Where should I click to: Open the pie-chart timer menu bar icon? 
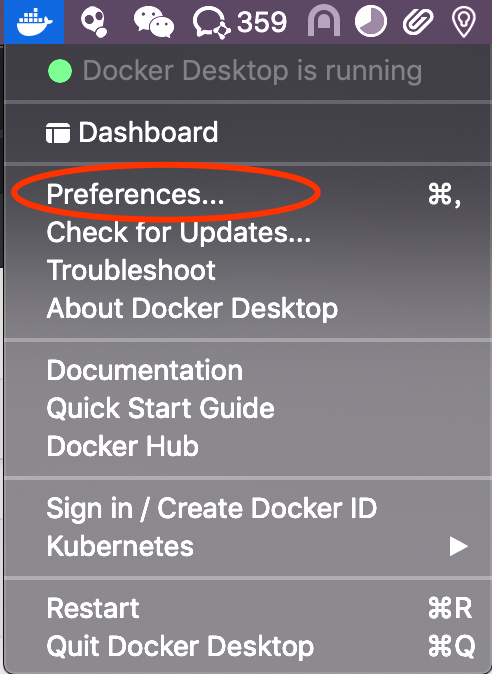pyautogui.click(x=371, y=21)
